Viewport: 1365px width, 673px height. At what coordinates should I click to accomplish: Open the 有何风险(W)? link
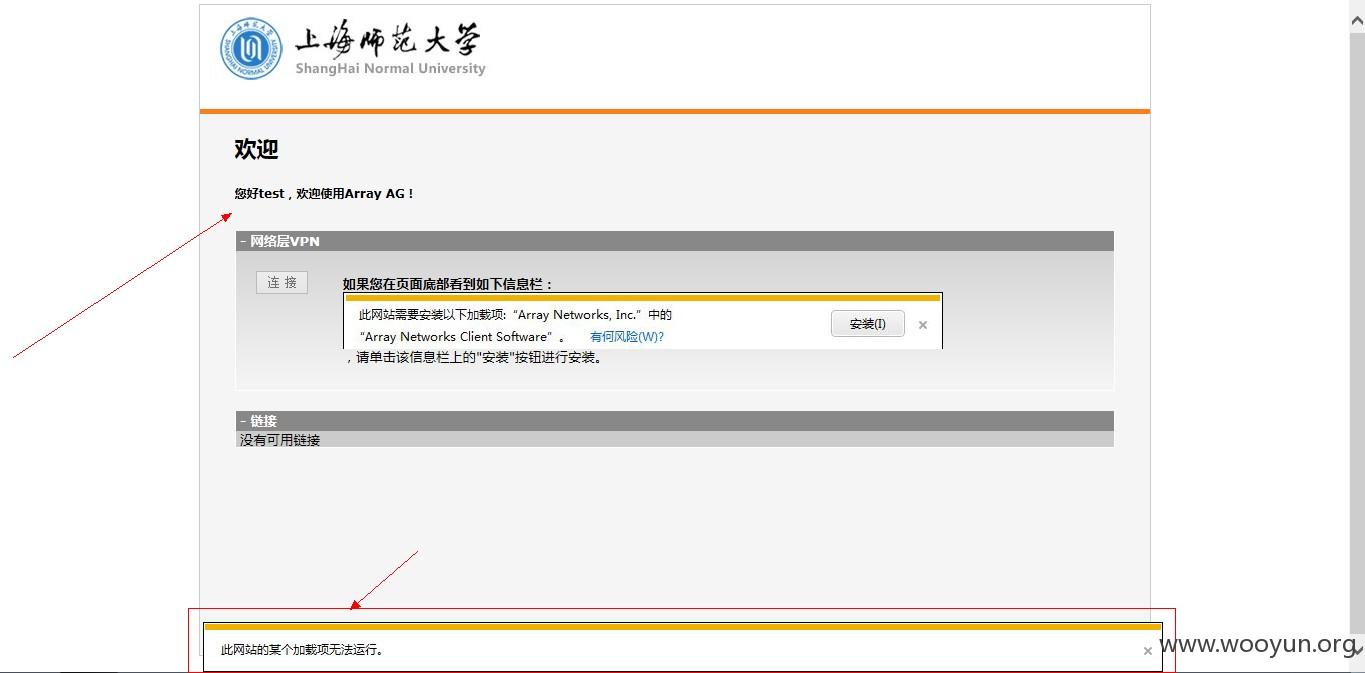pyautogui.click(x=626, y=337)
